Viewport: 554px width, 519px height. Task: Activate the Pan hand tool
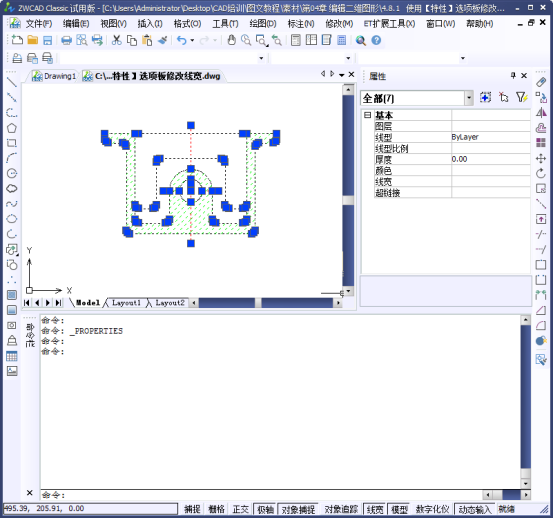click(x=231, y=40)
